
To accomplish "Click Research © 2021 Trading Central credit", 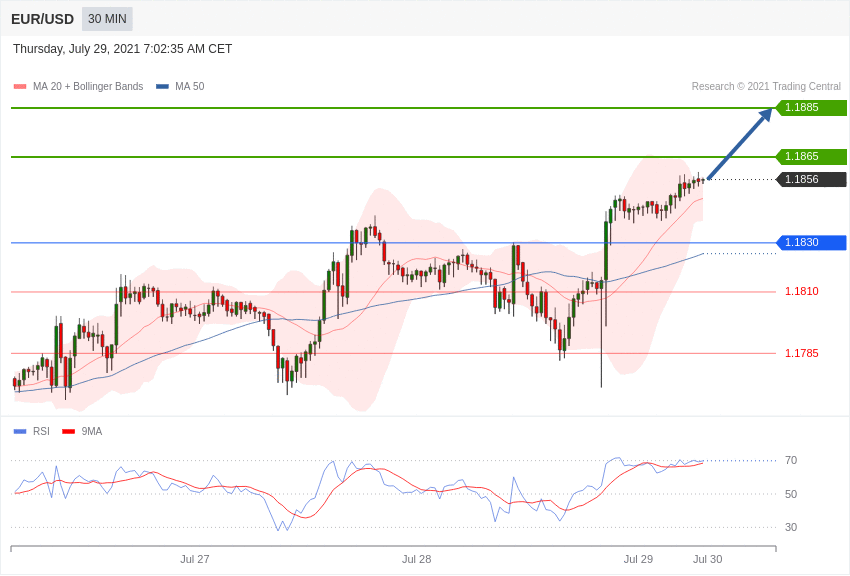I will pos(766,86).
